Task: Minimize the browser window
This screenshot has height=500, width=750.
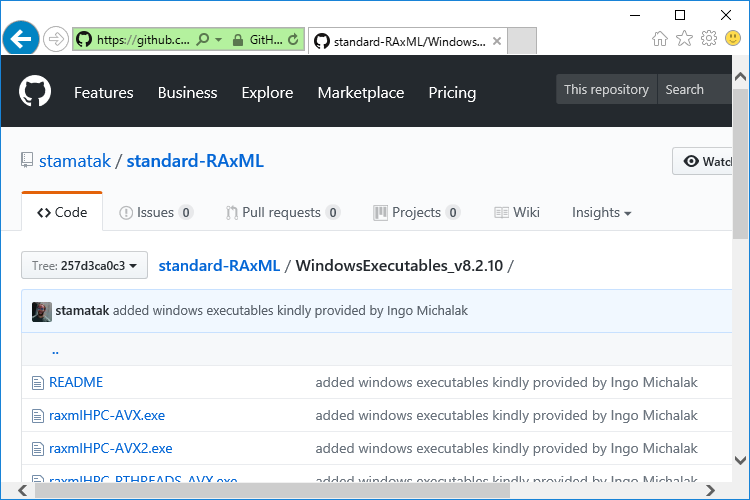Action: 635,15
